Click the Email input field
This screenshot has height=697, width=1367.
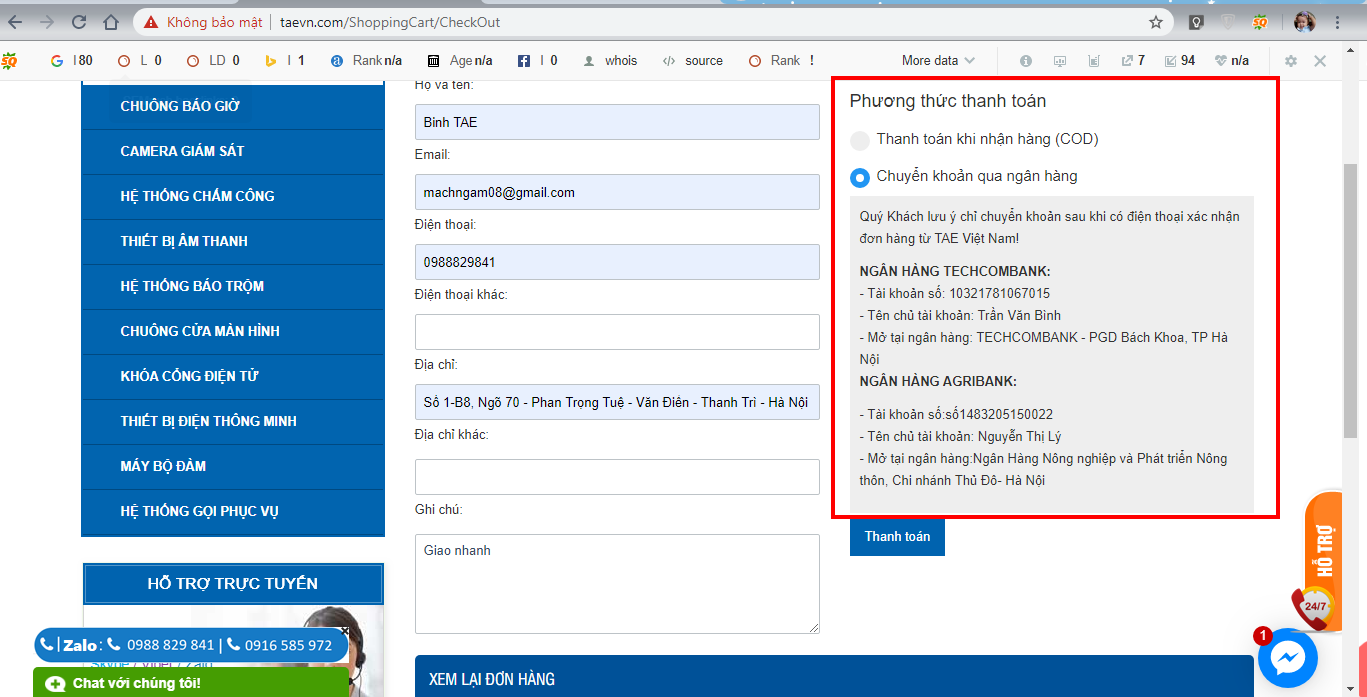pyautogui.click(x=617, y=192)
